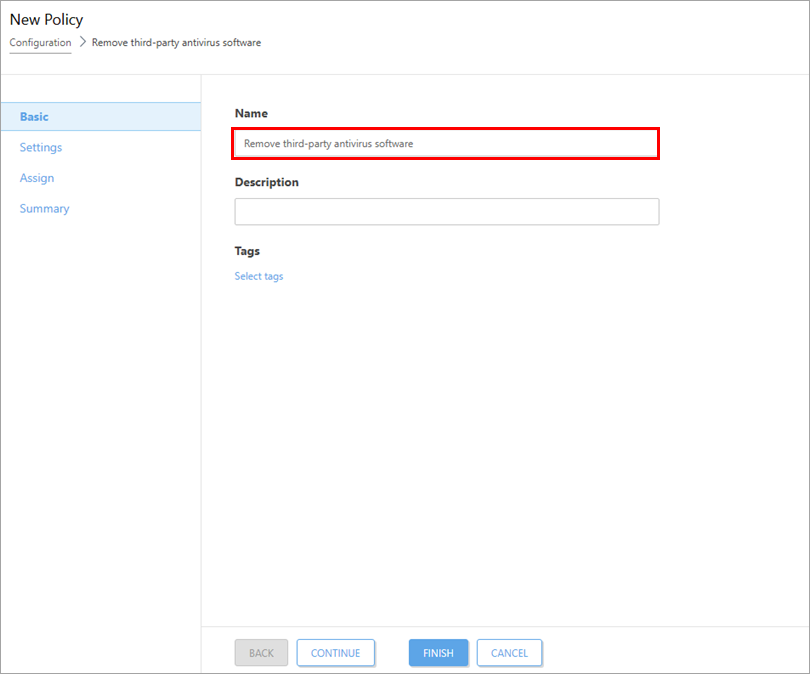Screen dimensions: 810x674
Task: Select the breadcrumb text Remove third-party antivirus software
Action: (x=176, y=43)
